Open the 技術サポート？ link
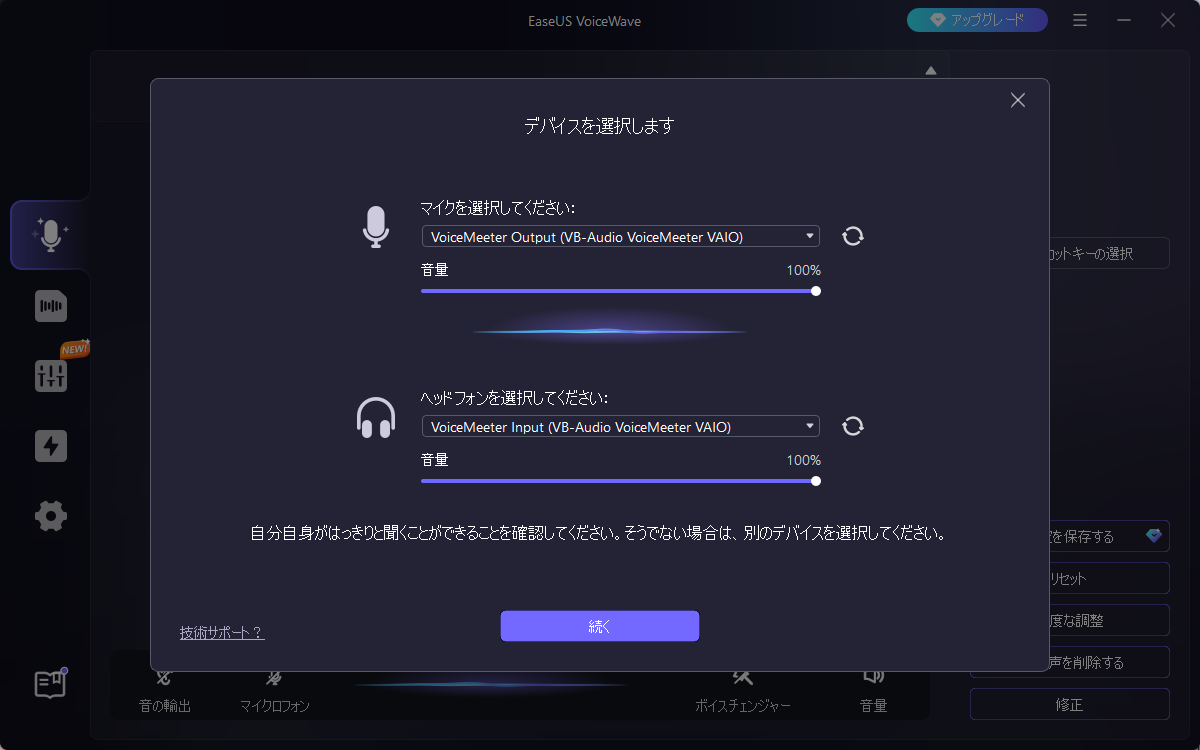 point(222,633)
